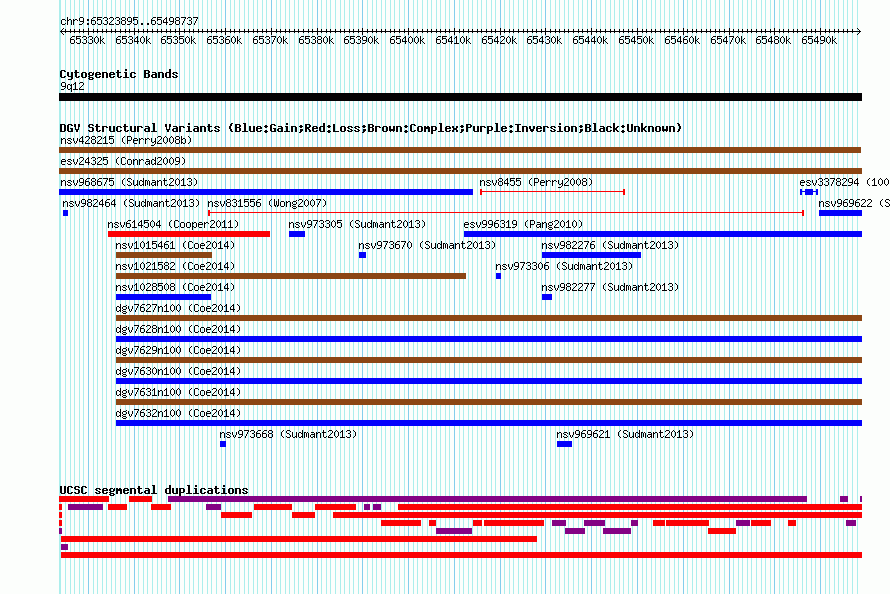Select nsv1015461 (Coe2014) label
This screenshot has height=594, width=890.
pos(175,245)
